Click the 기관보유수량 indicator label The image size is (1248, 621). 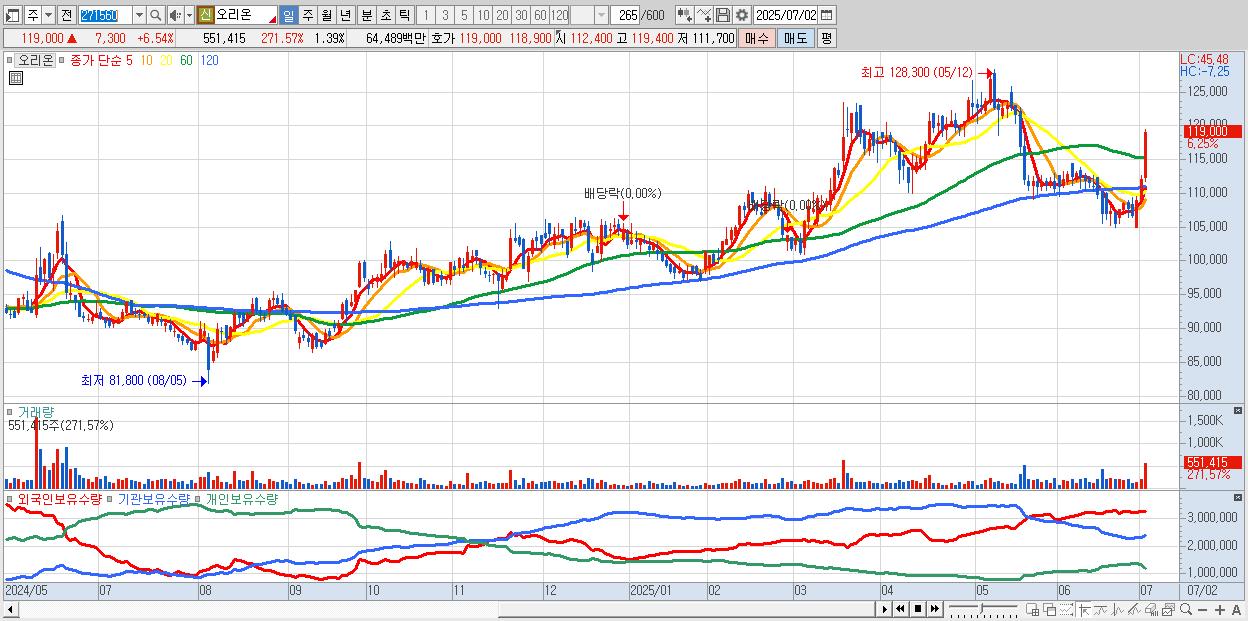[155, 498]
